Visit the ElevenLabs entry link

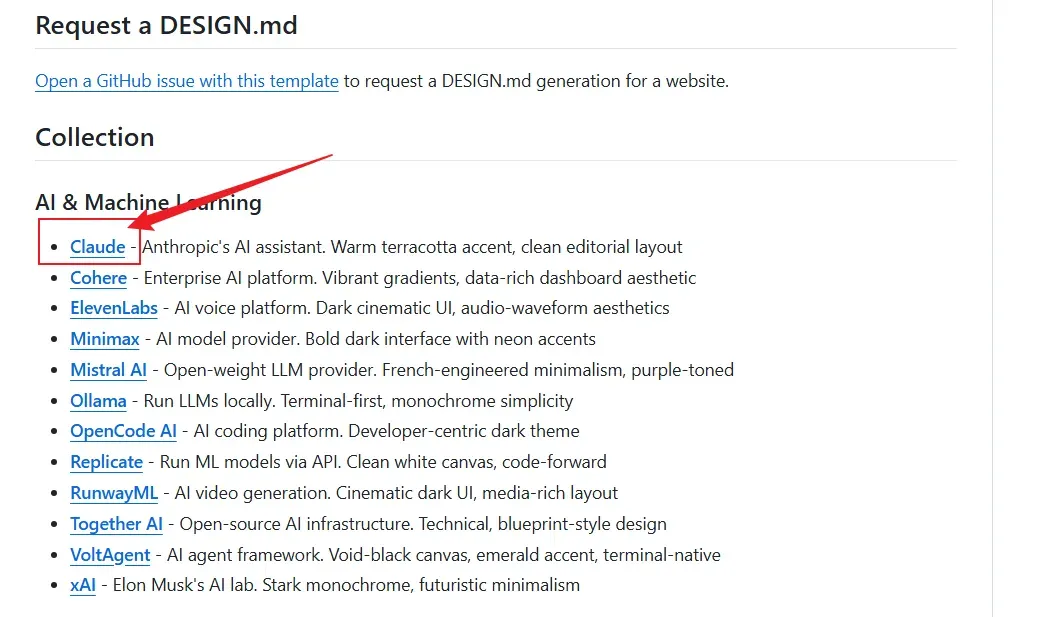point(114,308)
